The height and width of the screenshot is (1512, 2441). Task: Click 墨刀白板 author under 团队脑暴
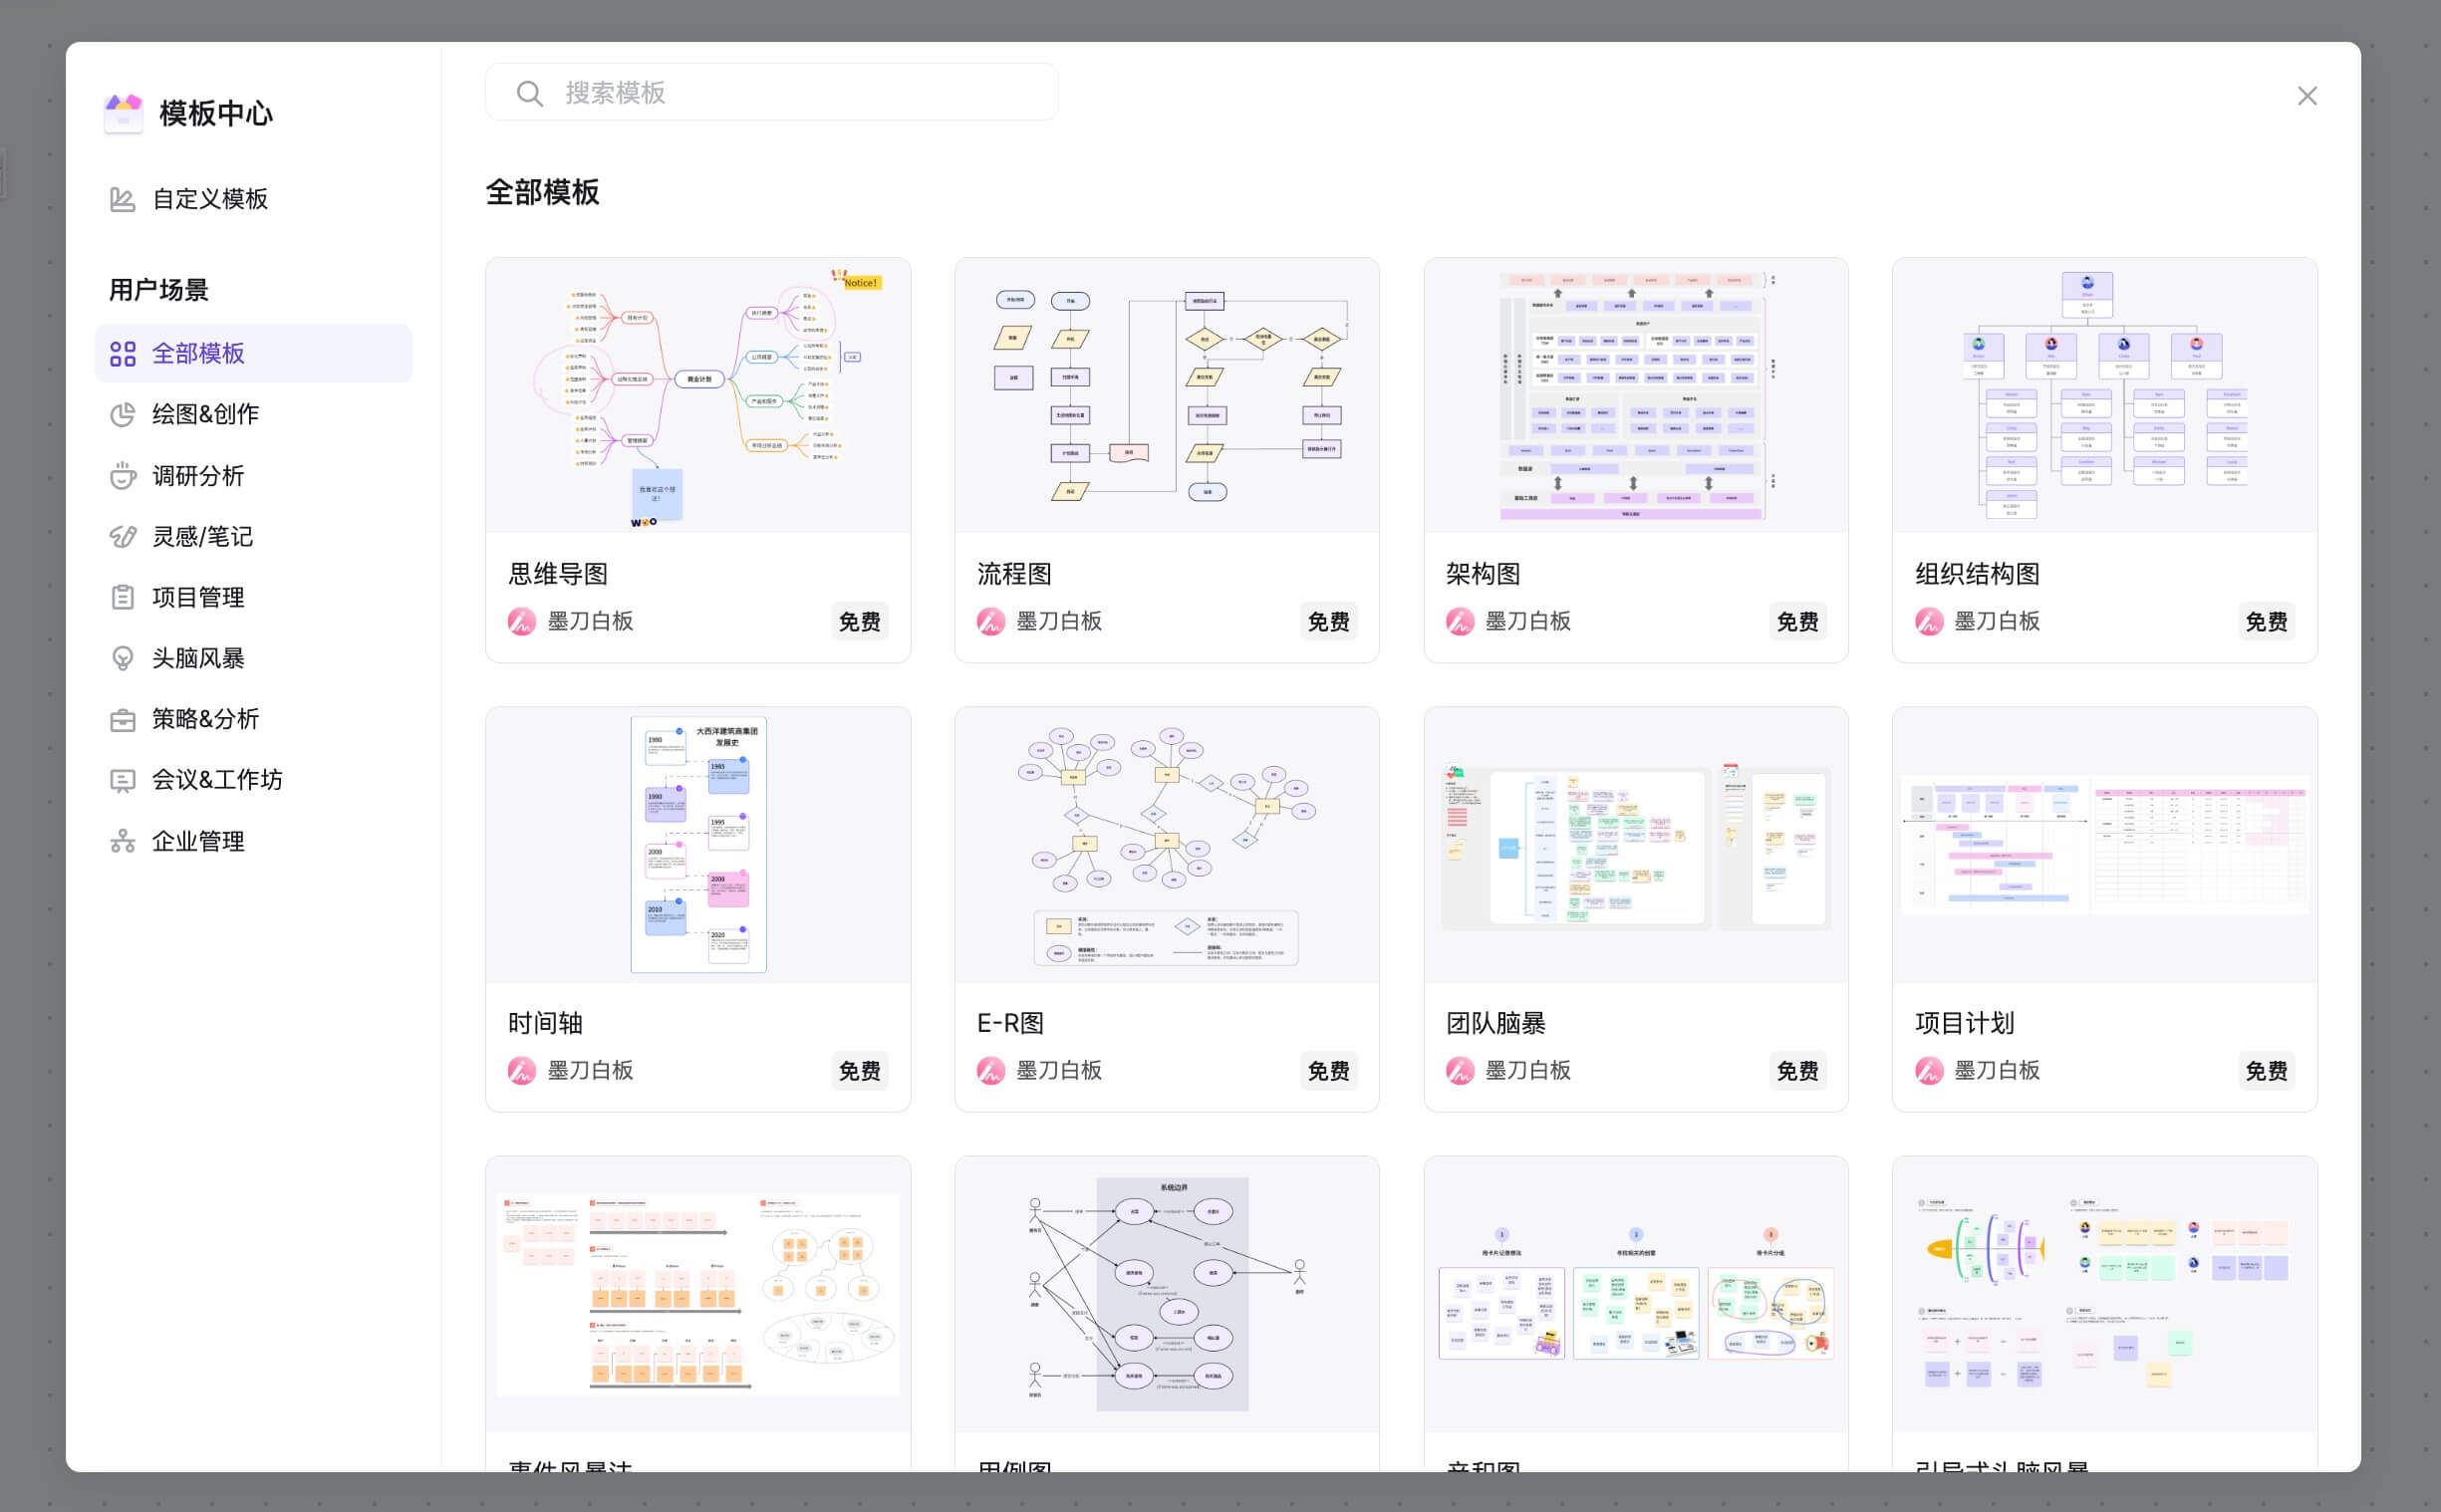(1527, 1070)
